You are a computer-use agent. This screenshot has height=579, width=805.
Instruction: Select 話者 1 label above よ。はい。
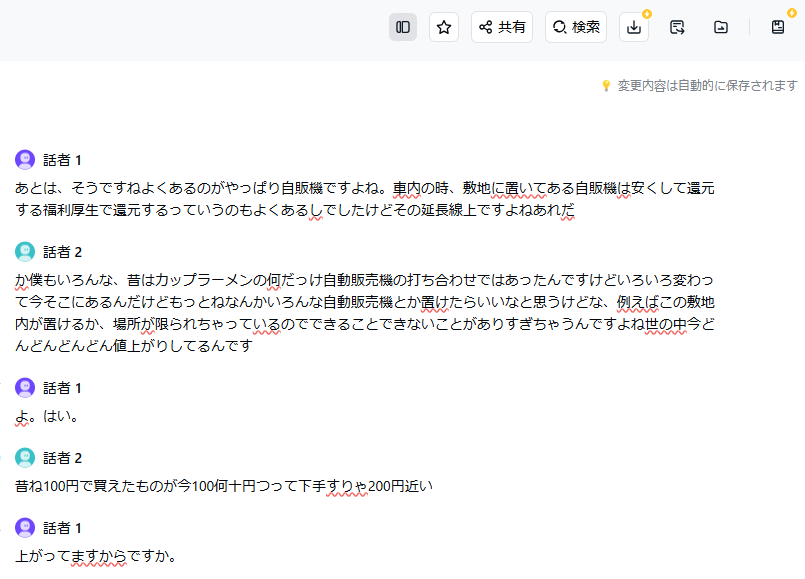coord(62,388)
